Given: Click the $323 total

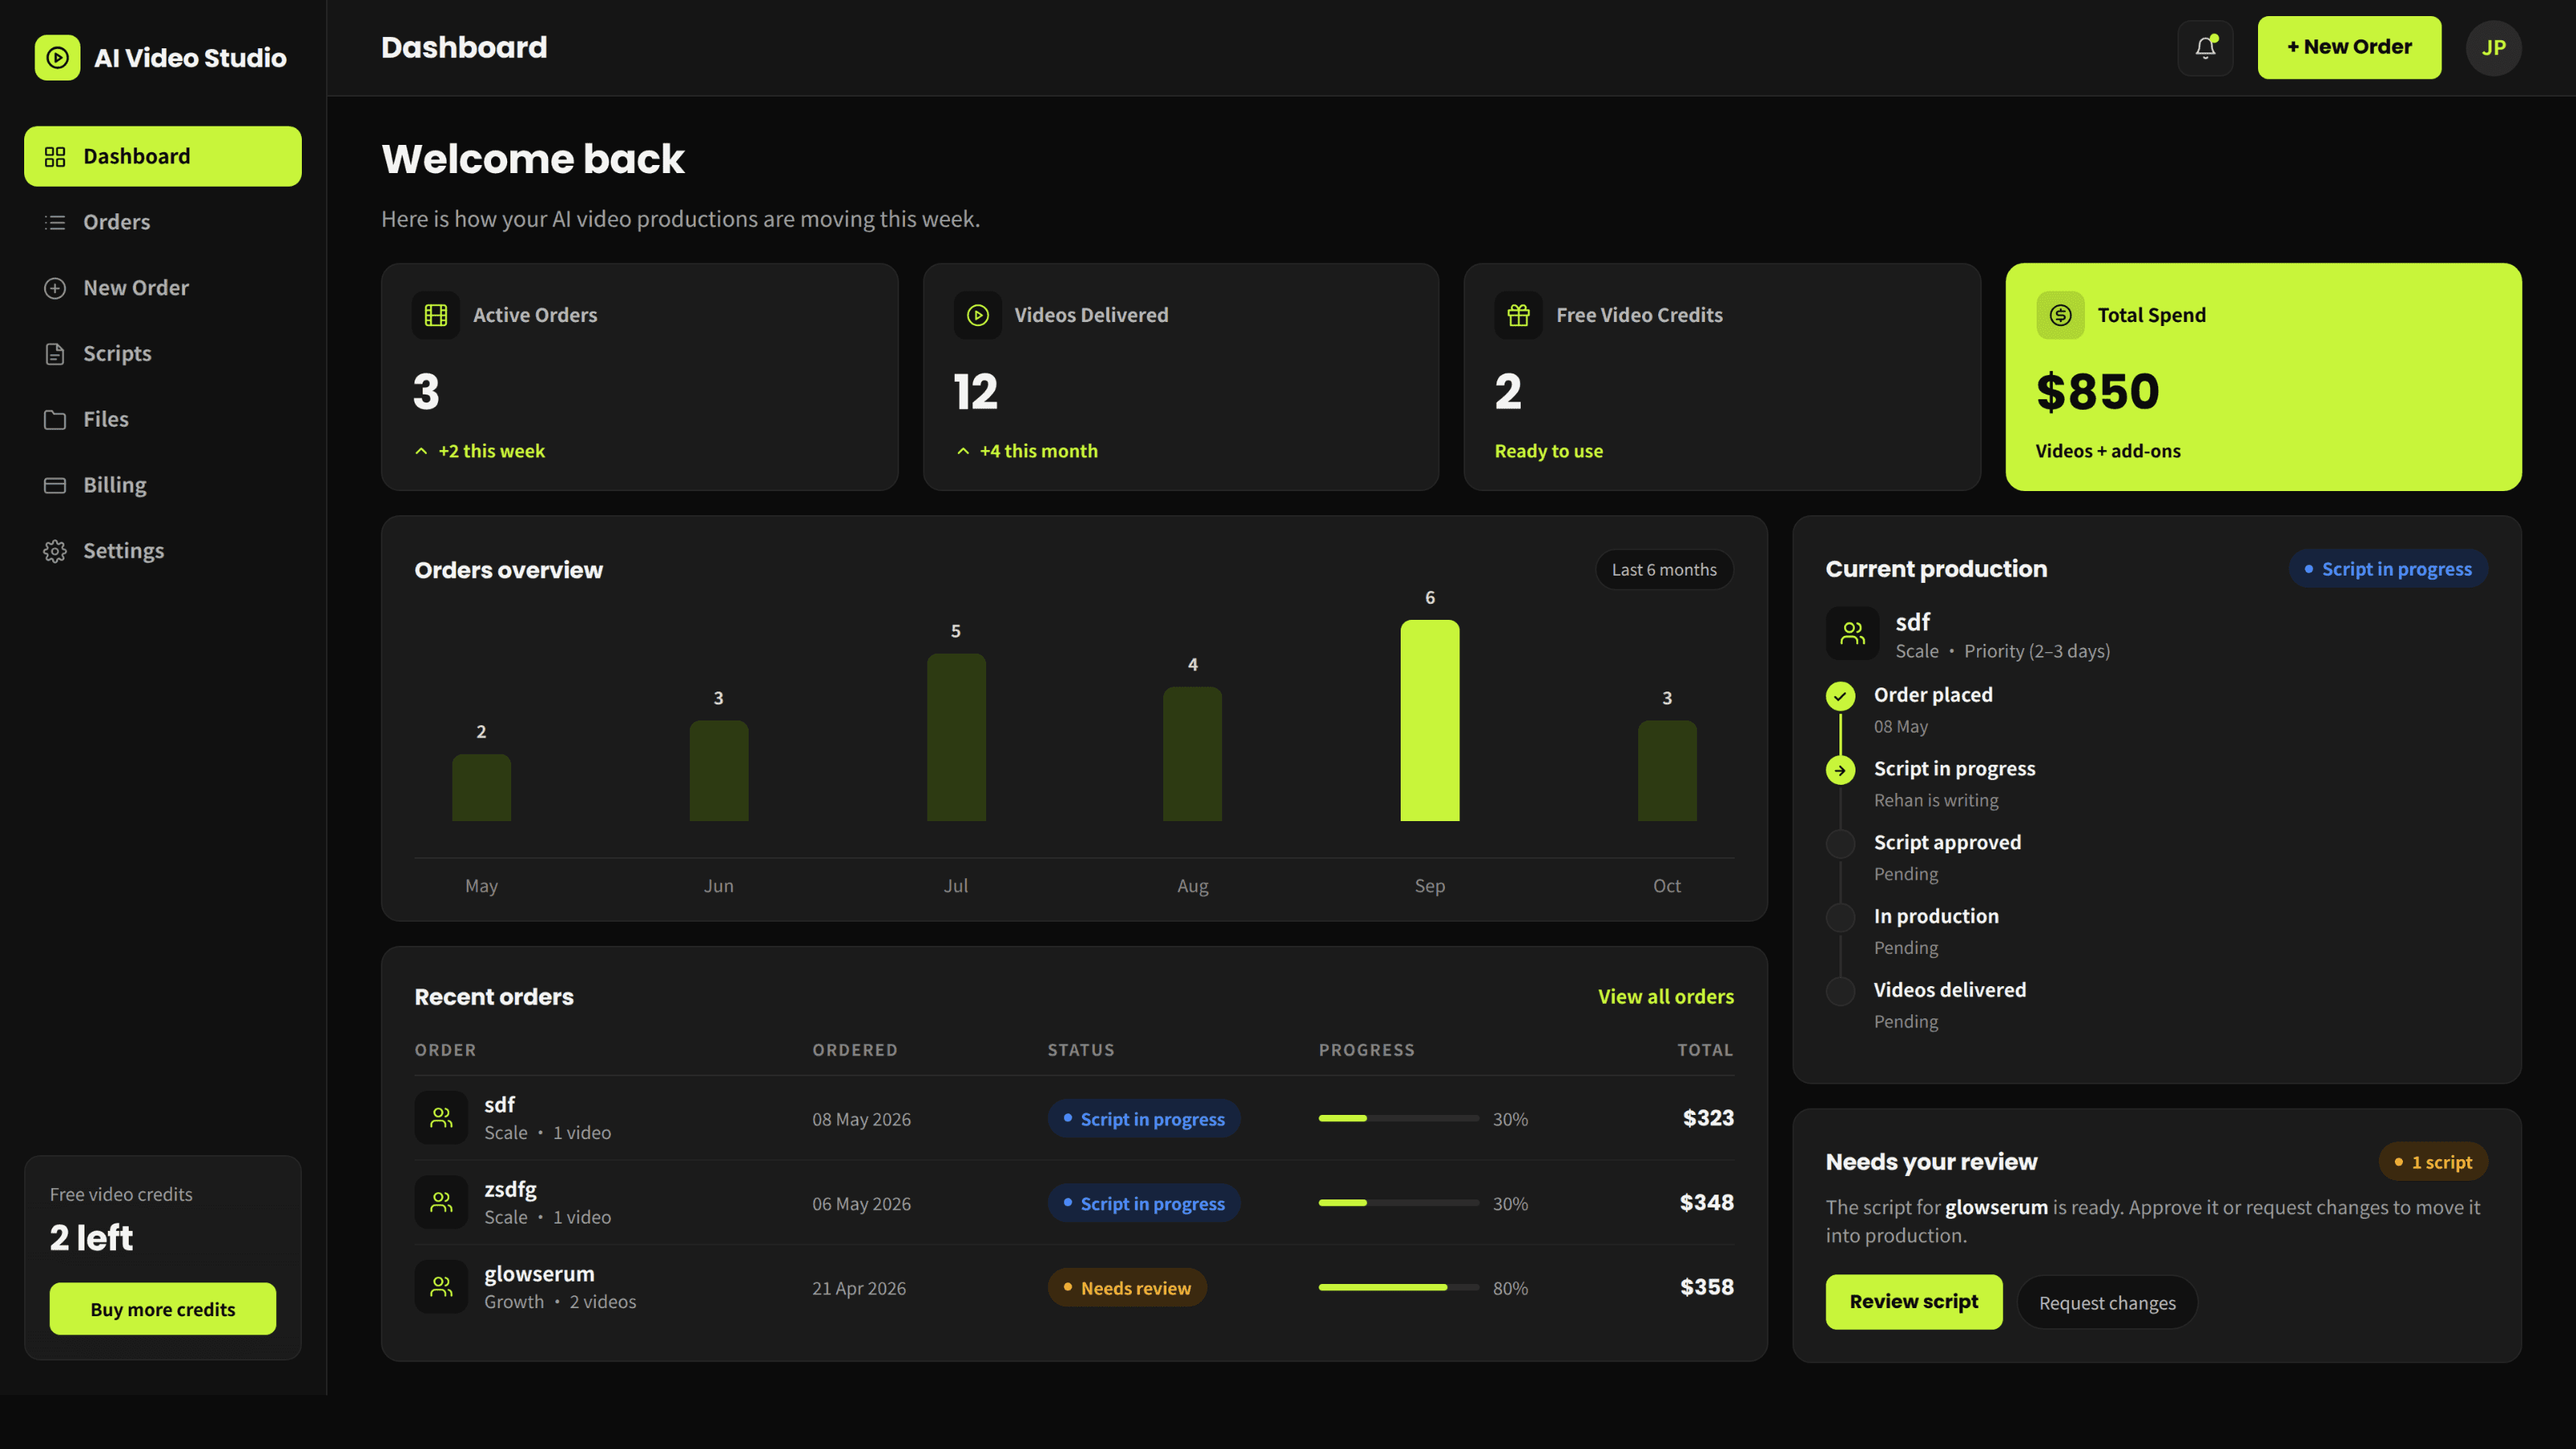Looking at the screenshot, I should click(1708, 1117).
